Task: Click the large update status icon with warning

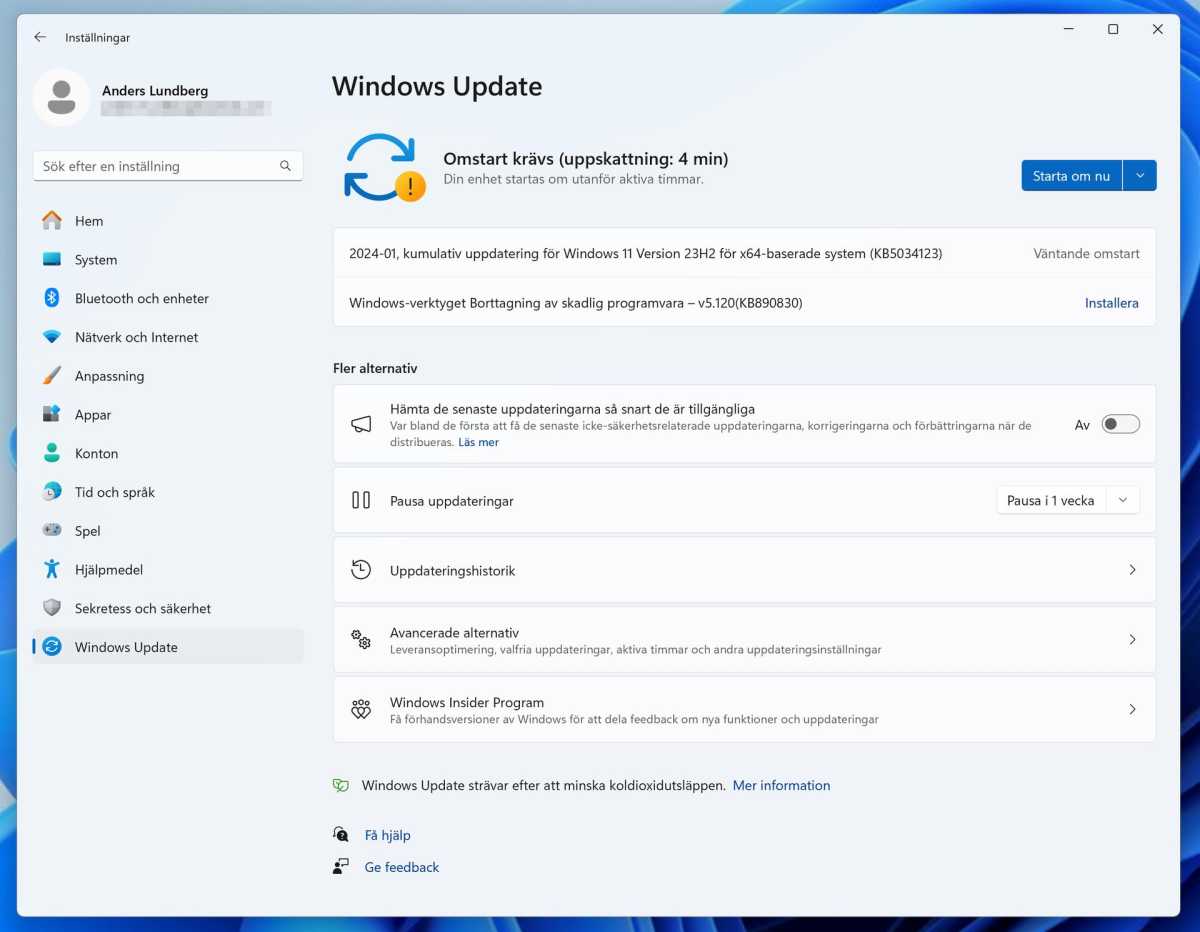Action: tap(384, 168)
